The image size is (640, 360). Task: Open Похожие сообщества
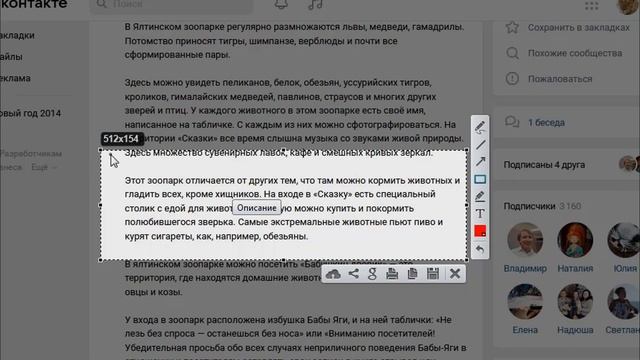[575, 53]
